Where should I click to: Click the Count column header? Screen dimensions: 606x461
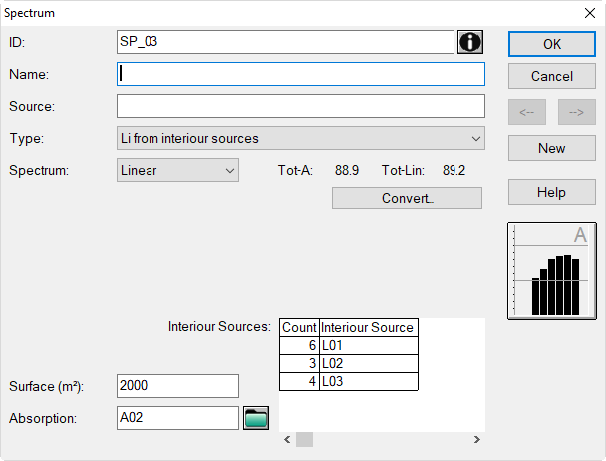(299, 328)
